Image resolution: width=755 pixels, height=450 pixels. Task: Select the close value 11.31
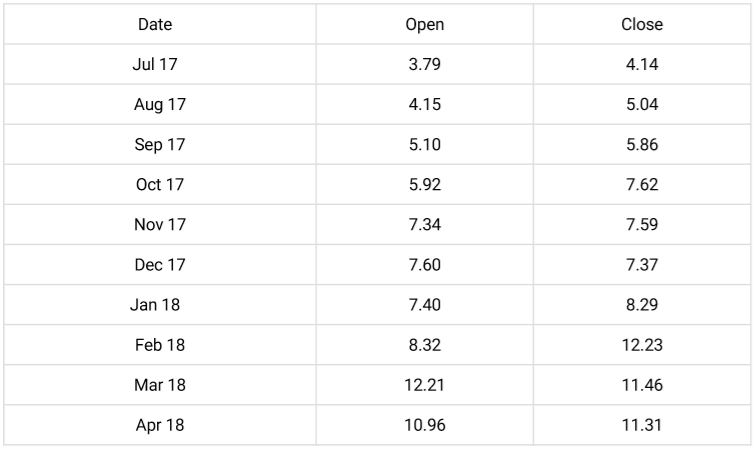pyautogui.click(x=642, y=425)
